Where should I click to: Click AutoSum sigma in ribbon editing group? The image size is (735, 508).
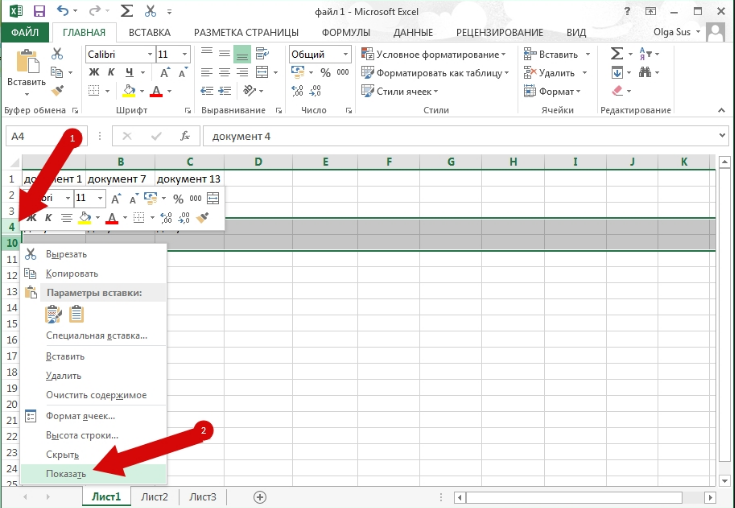click(x=617, y=53)
